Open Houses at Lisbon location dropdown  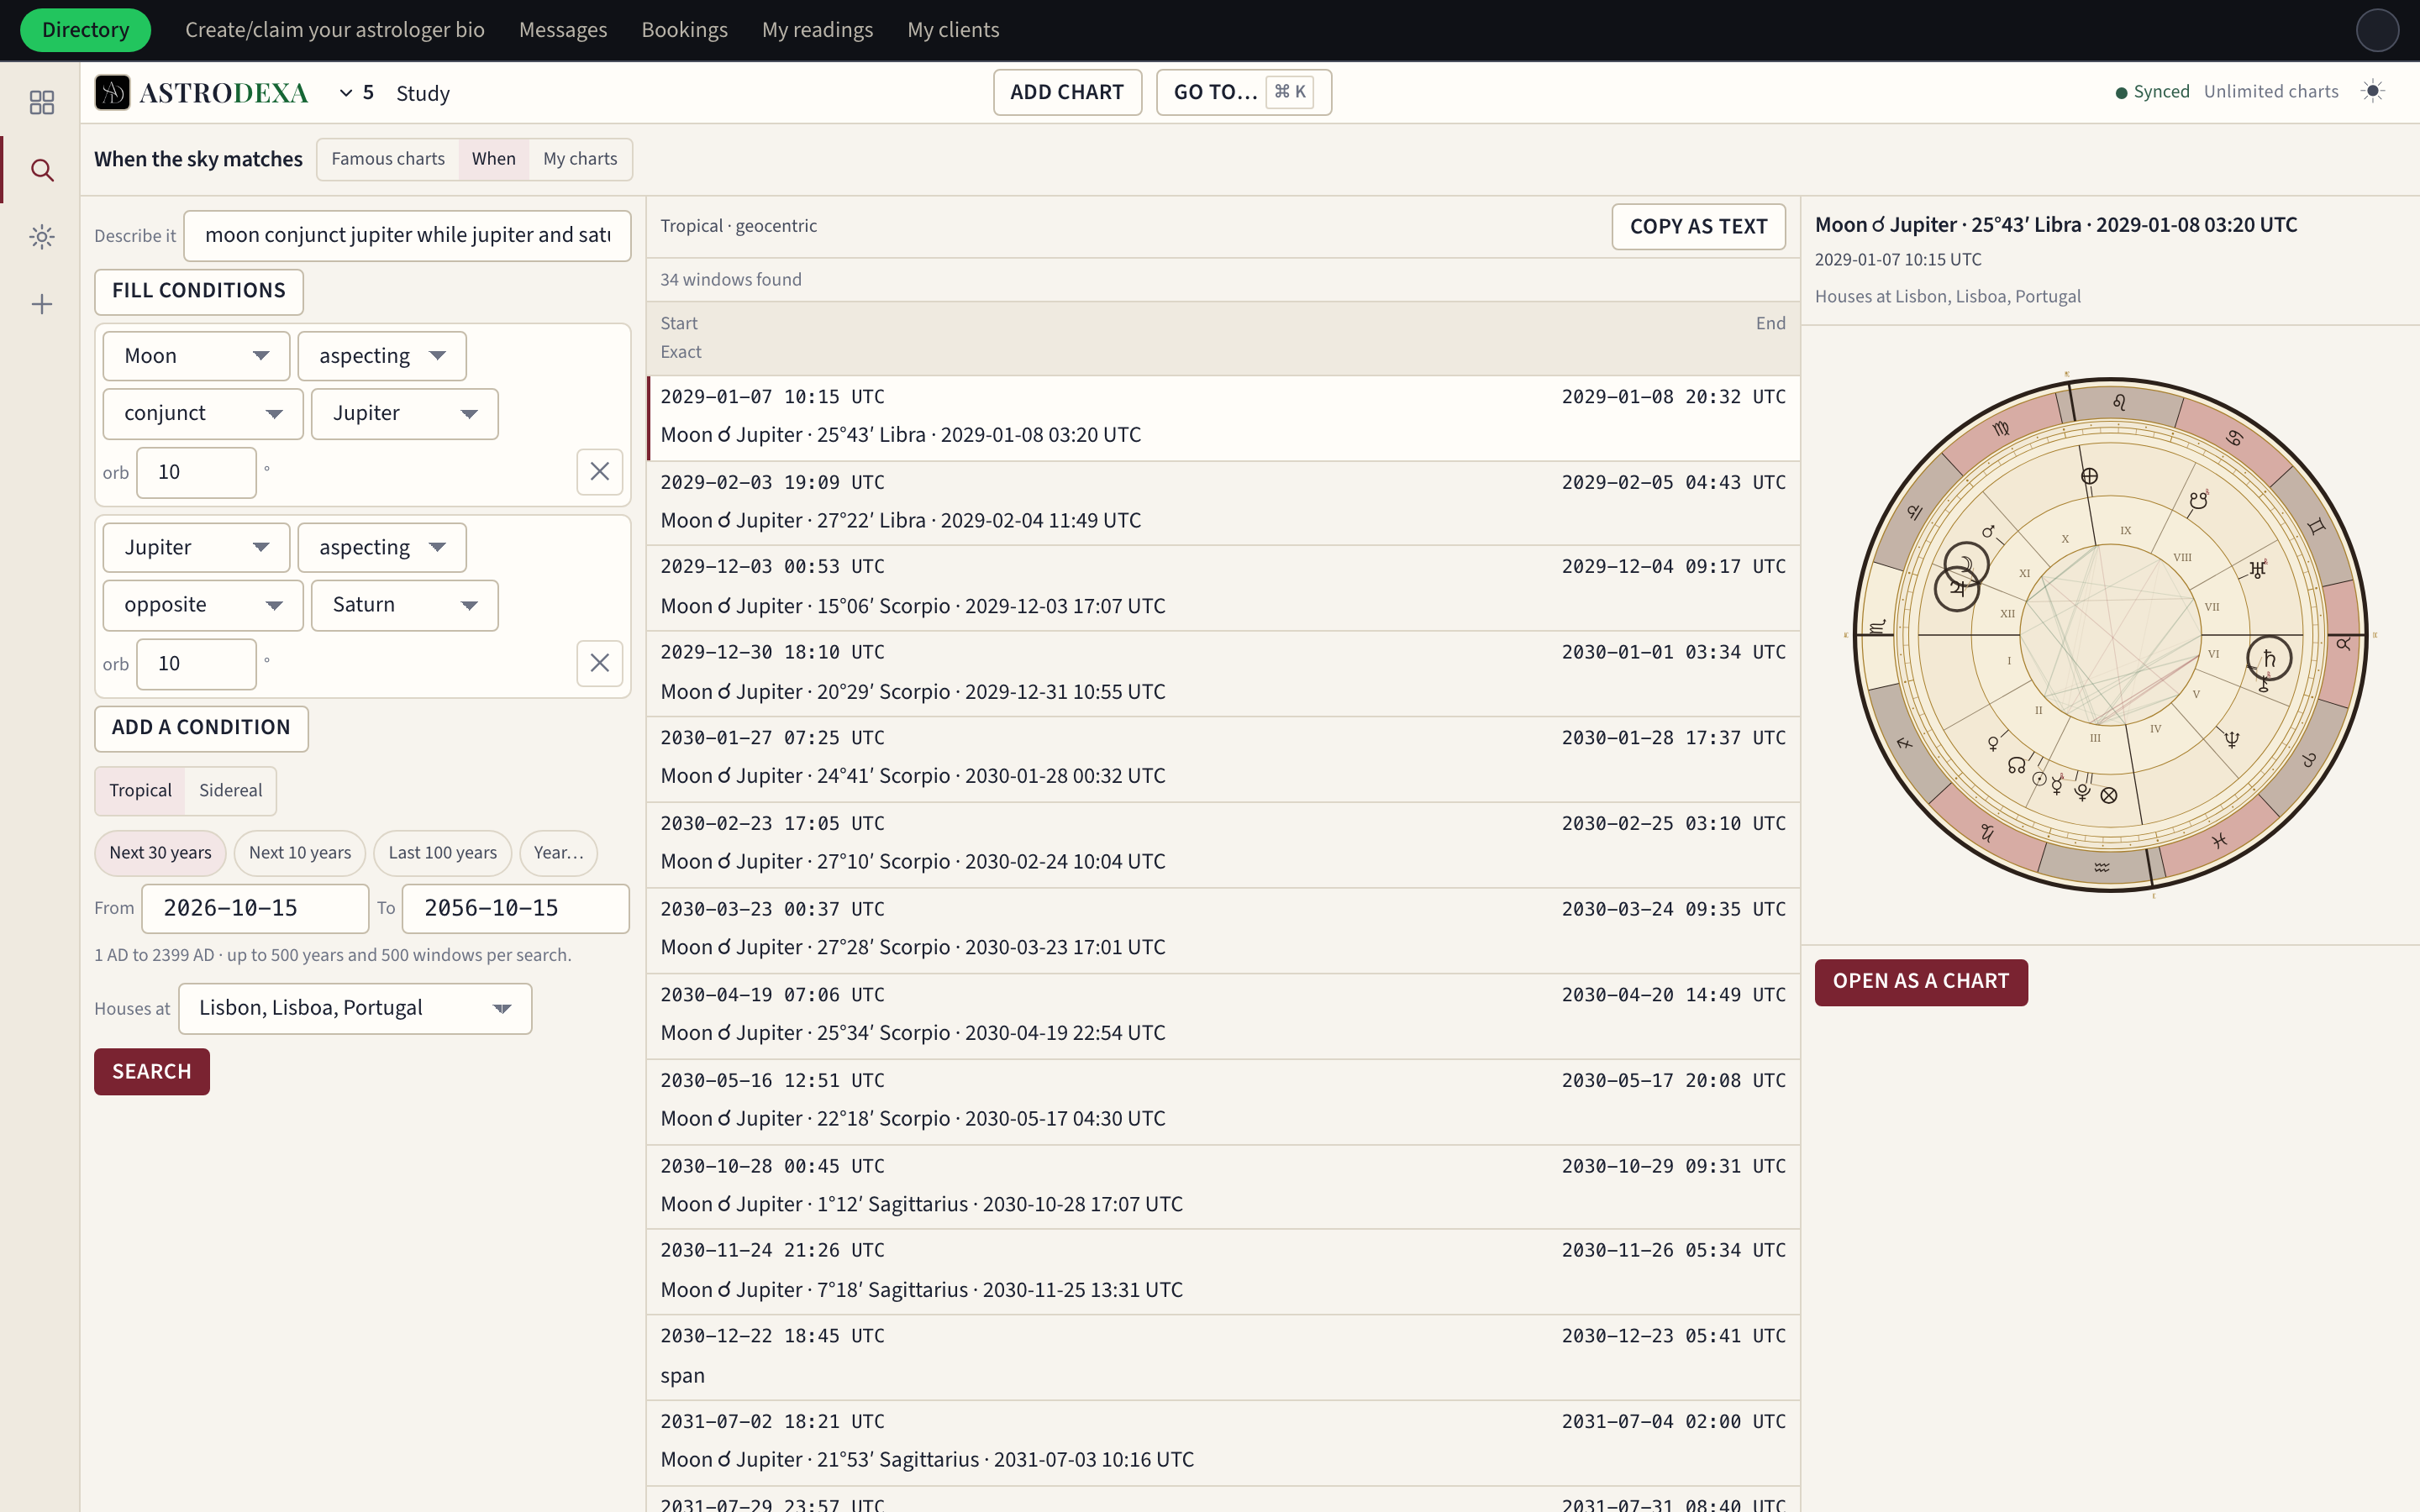(x=355, y=1008)
